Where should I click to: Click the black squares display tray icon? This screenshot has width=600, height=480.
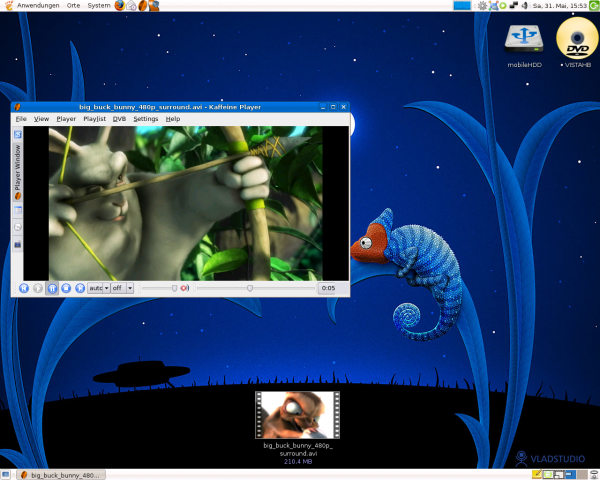514,6
